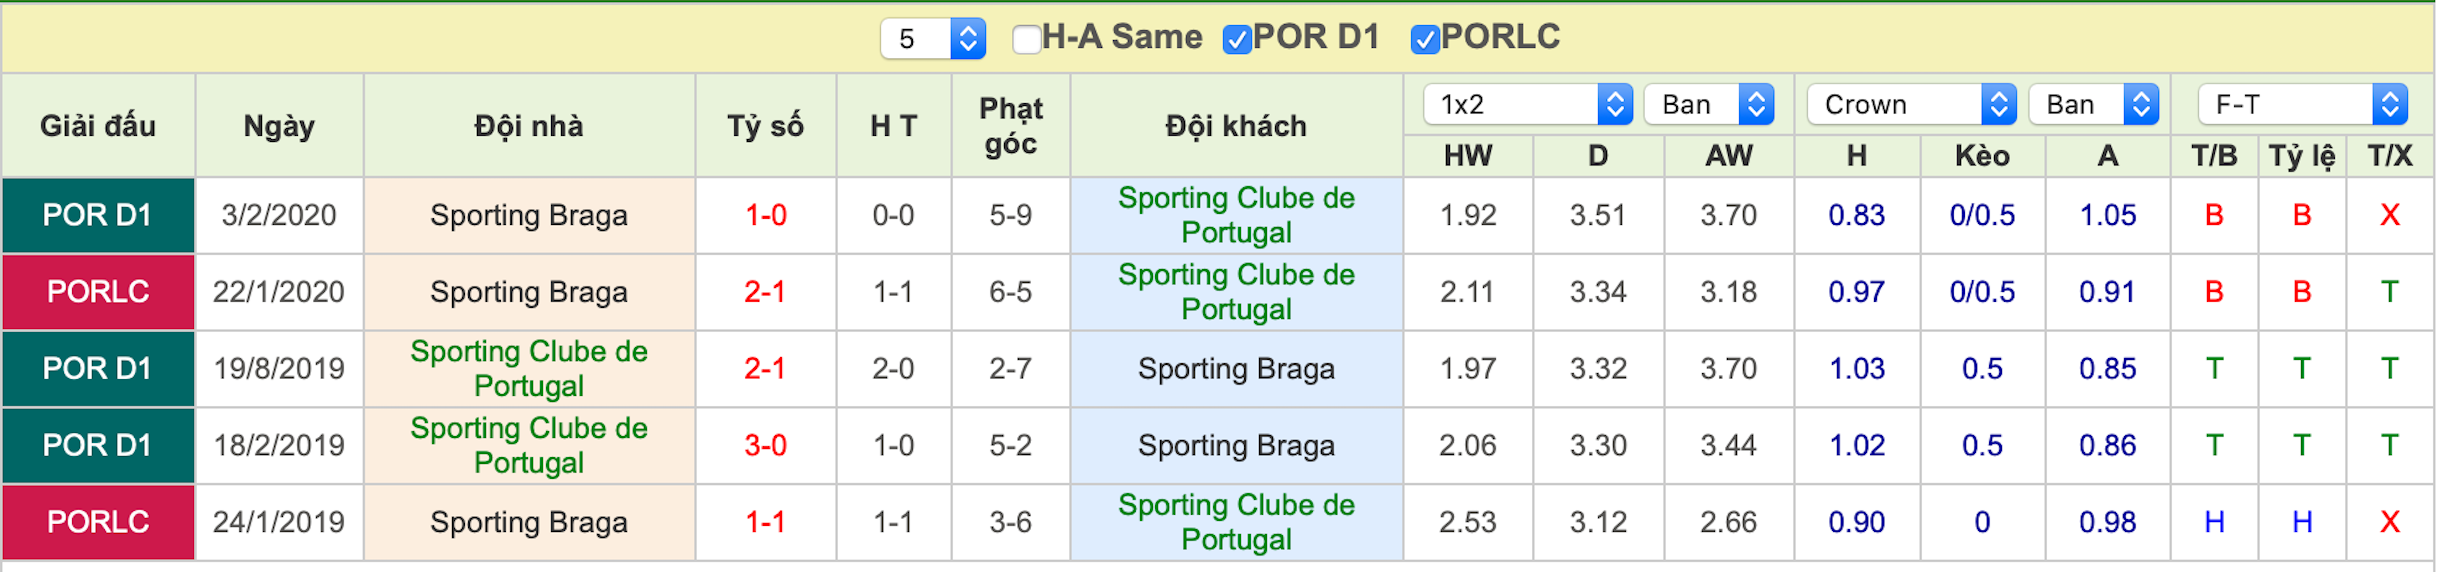The width and height of the screenshot is (2438, 572).
Task: Enable the H-A Same checkbox
Action: tap(1026, 39)
